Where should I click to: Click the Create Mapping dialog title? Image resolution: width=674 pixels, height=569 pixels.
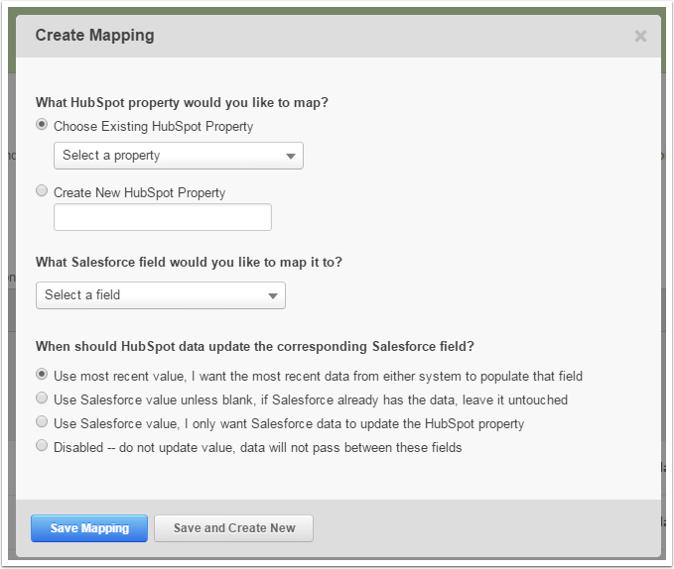95,36
